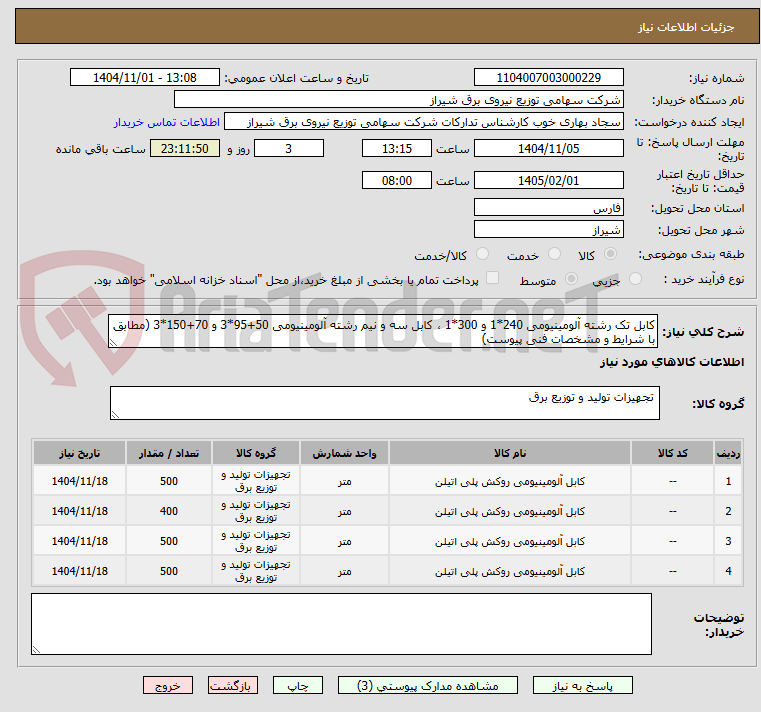
Task: Click the 'شهر محل تحویل' field showing شیراز
Action: tap(548, 230)
